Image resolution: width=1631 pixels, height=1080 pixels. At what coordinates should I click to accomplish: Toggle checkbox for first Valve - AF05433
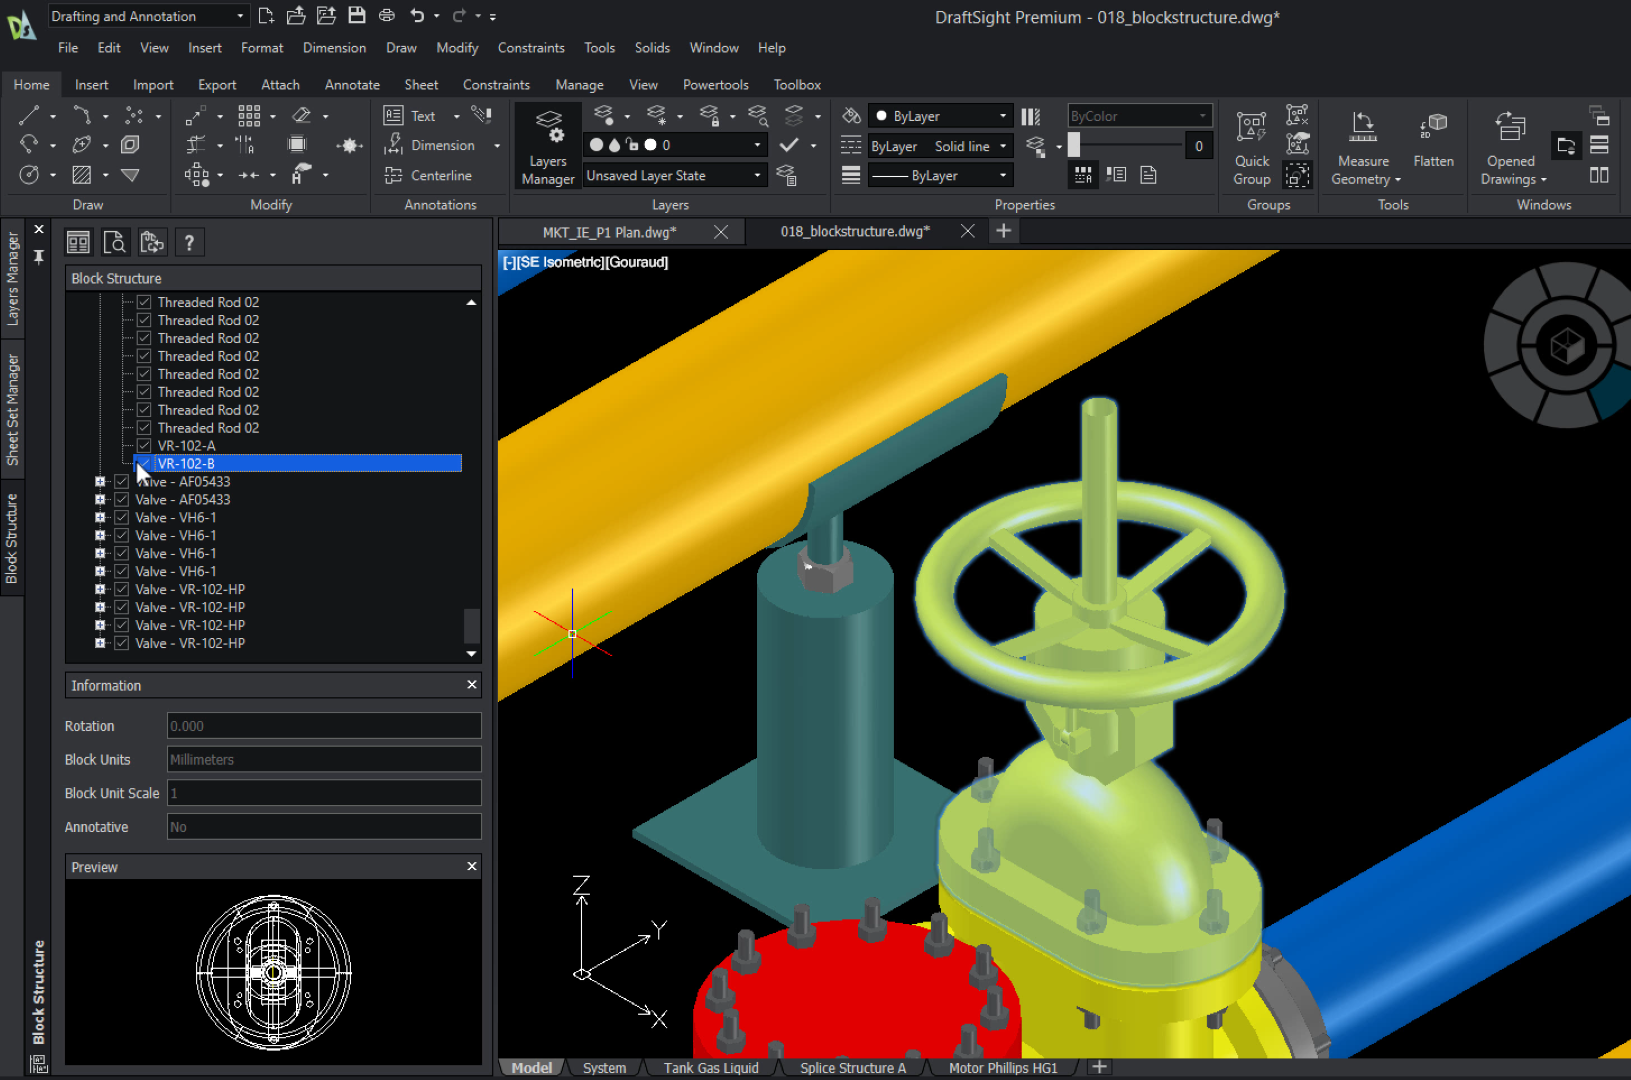122,482
